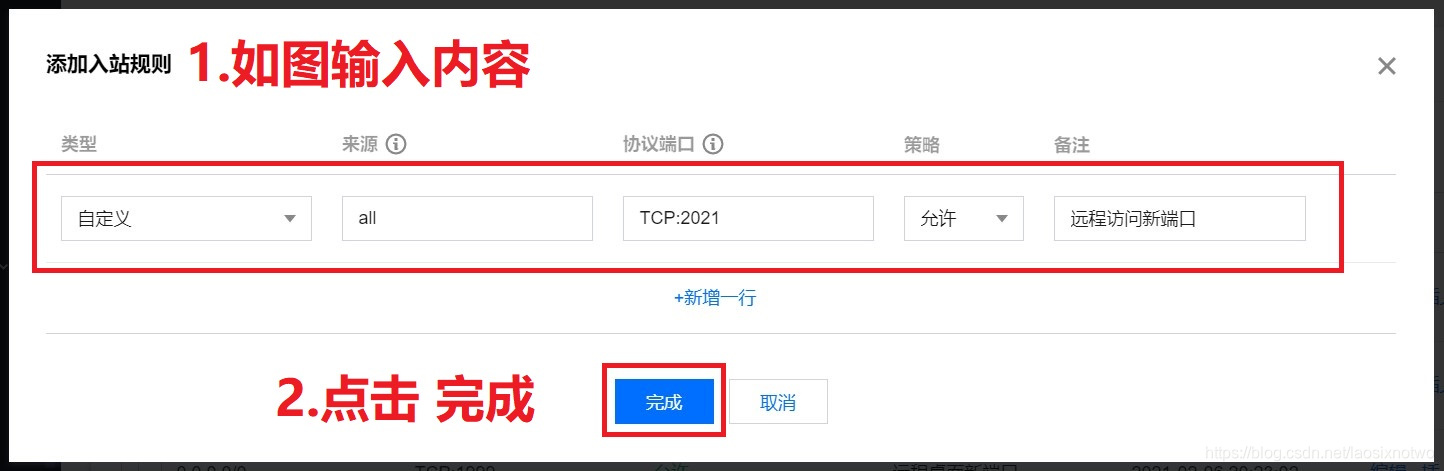
Task: Focus the source field containing all
Action: (467, 218)
